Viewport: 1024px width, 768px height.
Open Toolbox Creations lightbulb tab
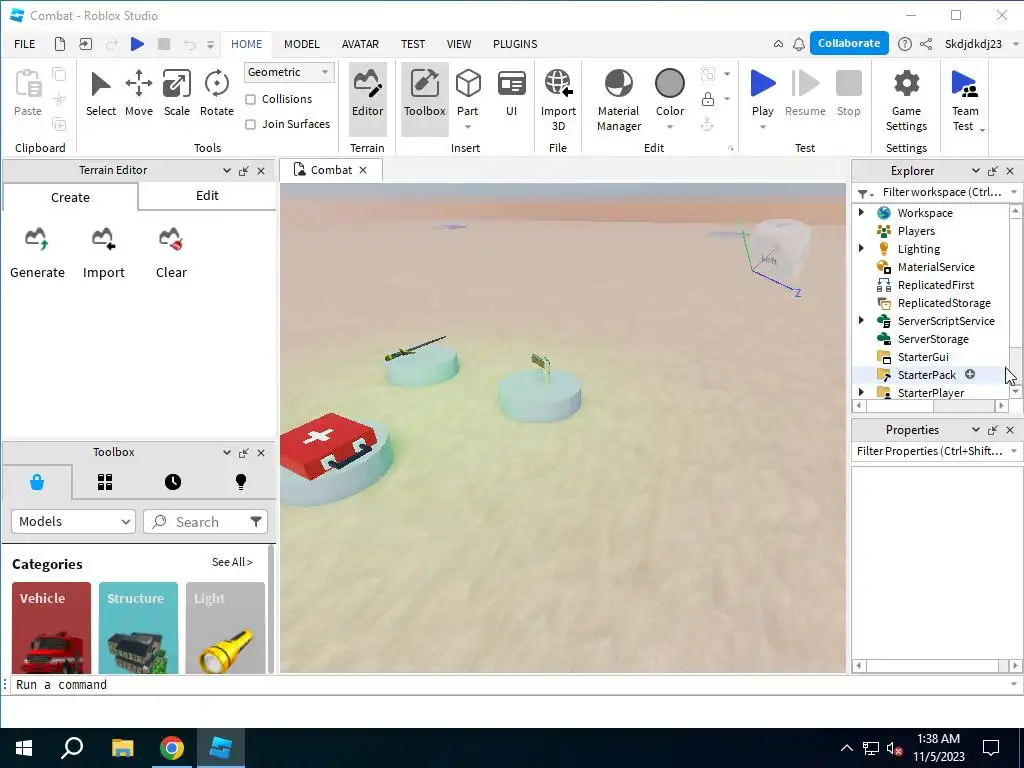pyautogui.click(x=241, y=482)
